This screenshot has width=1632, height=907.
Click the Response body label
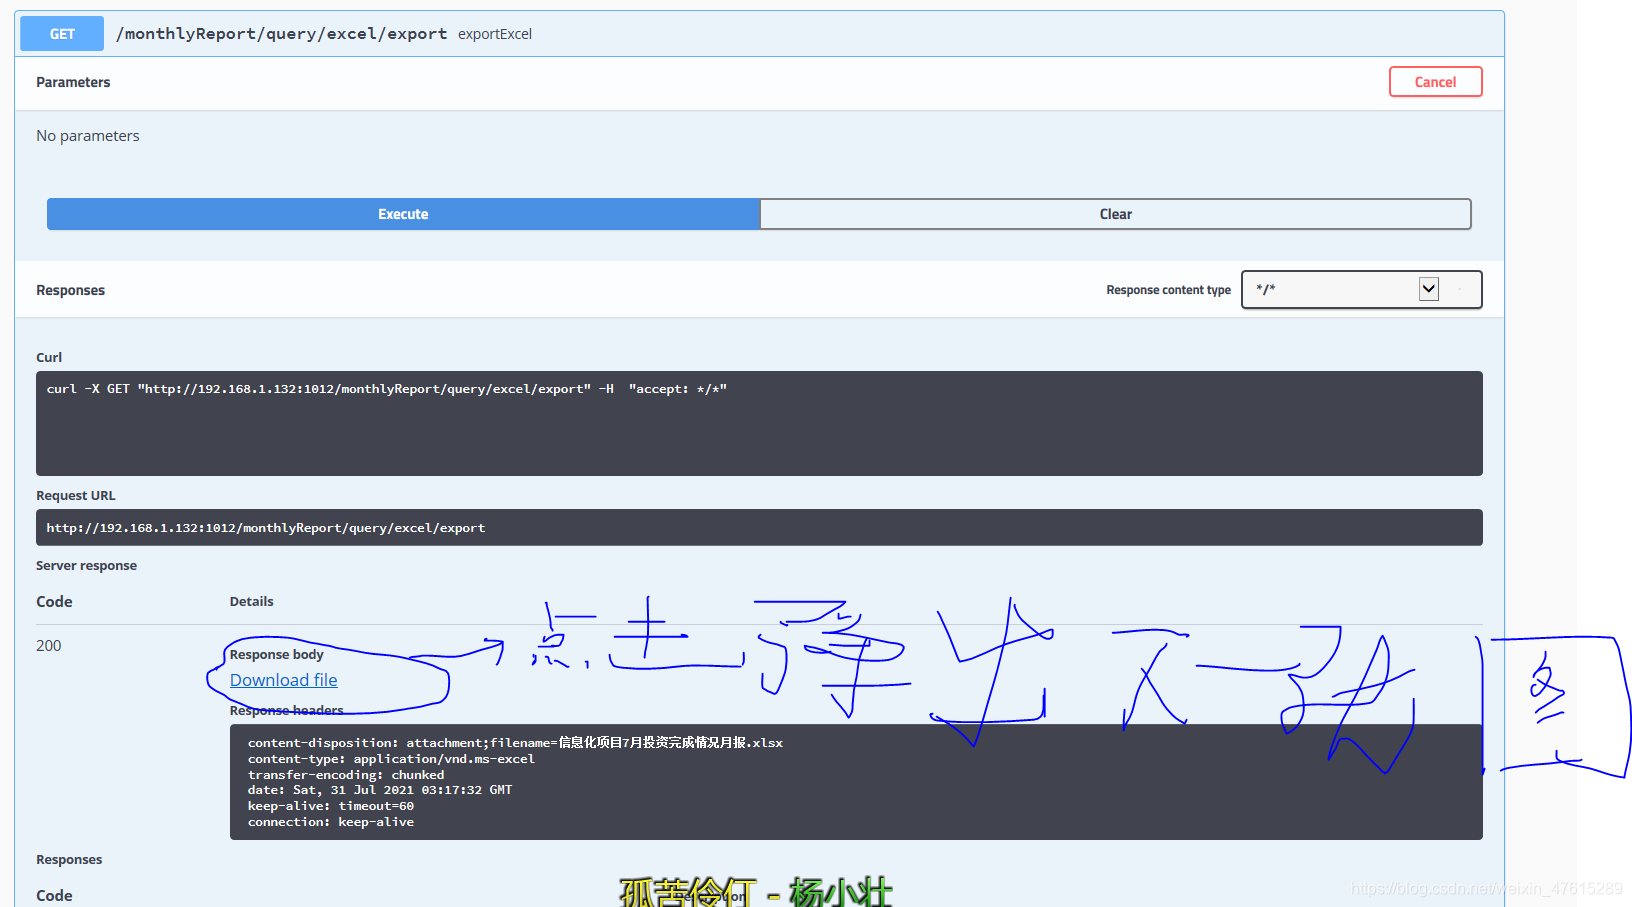277,655
